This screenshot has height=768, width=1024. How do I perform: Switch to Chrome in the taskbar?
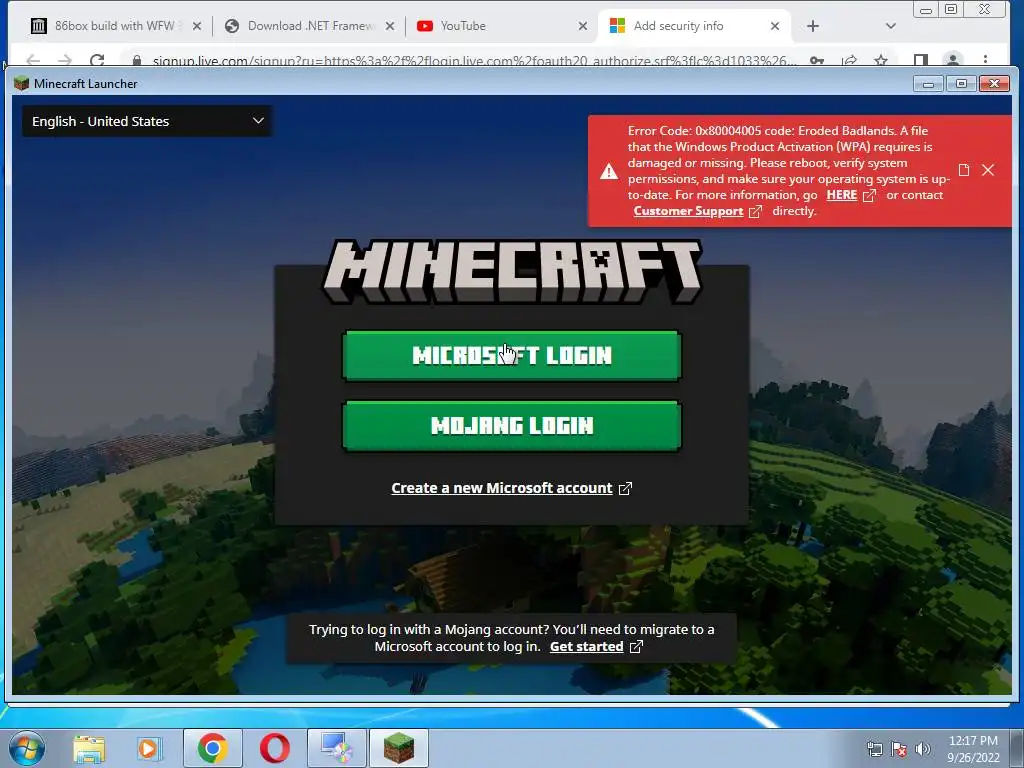pos(213,748)
